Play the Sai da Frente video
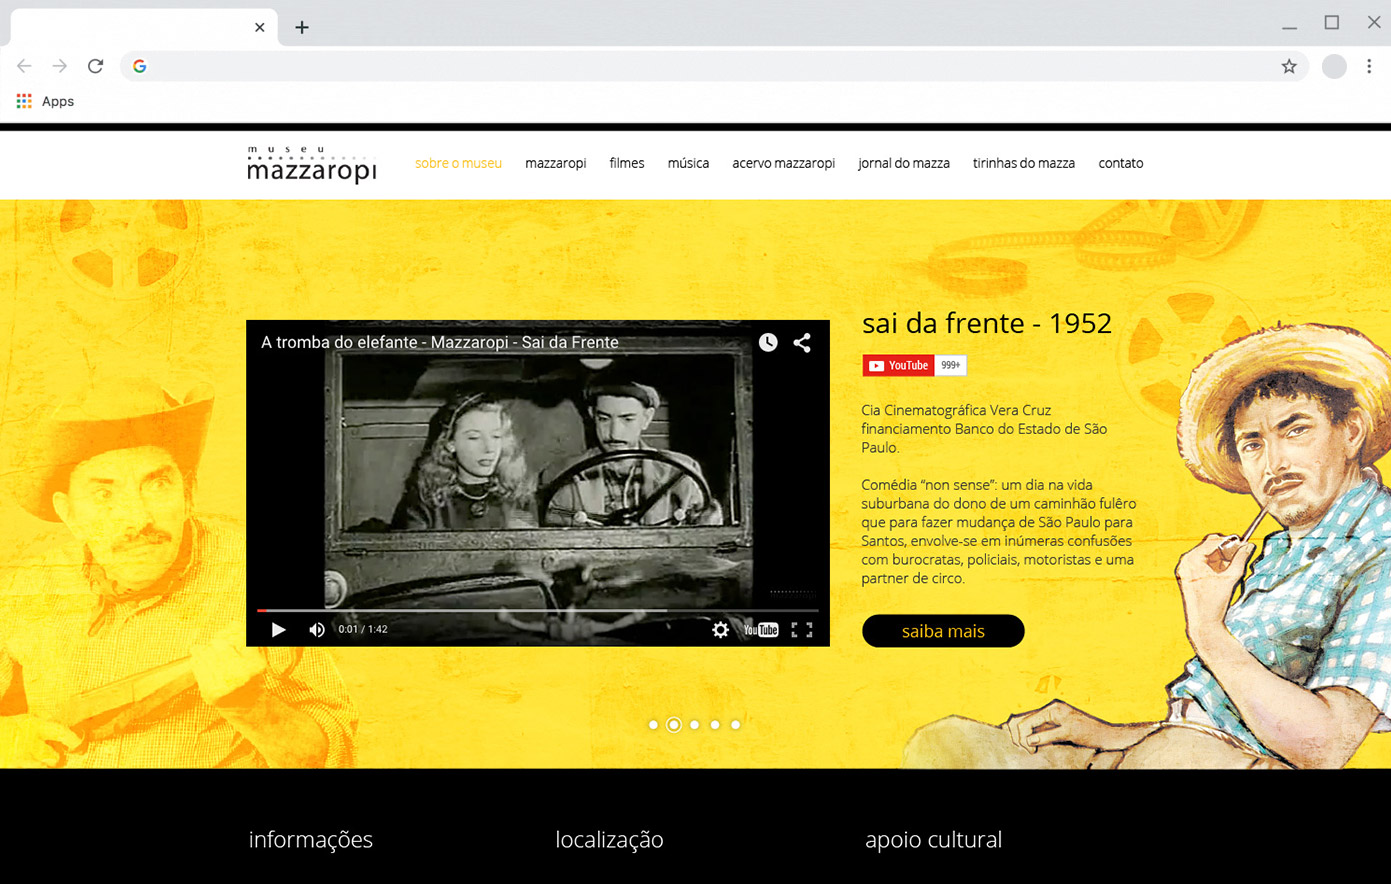The image size is (1391, 884). pos(278,629)
